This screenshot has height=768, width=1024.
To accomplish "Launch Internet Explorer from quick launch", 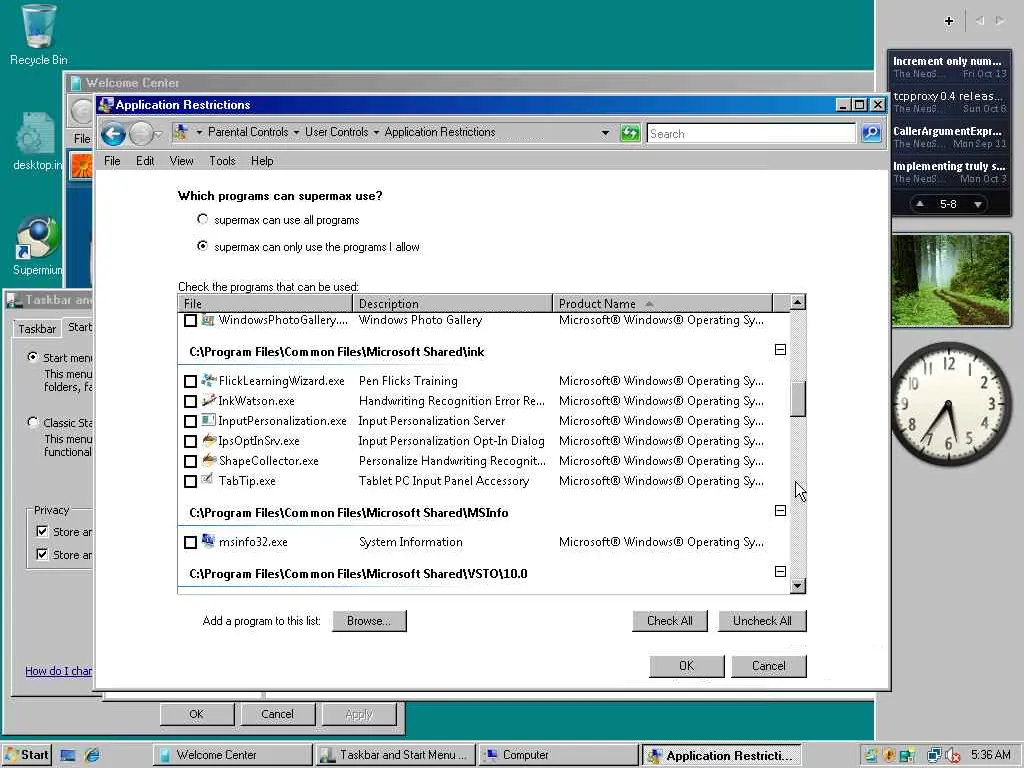I will (x=92, y=755).
